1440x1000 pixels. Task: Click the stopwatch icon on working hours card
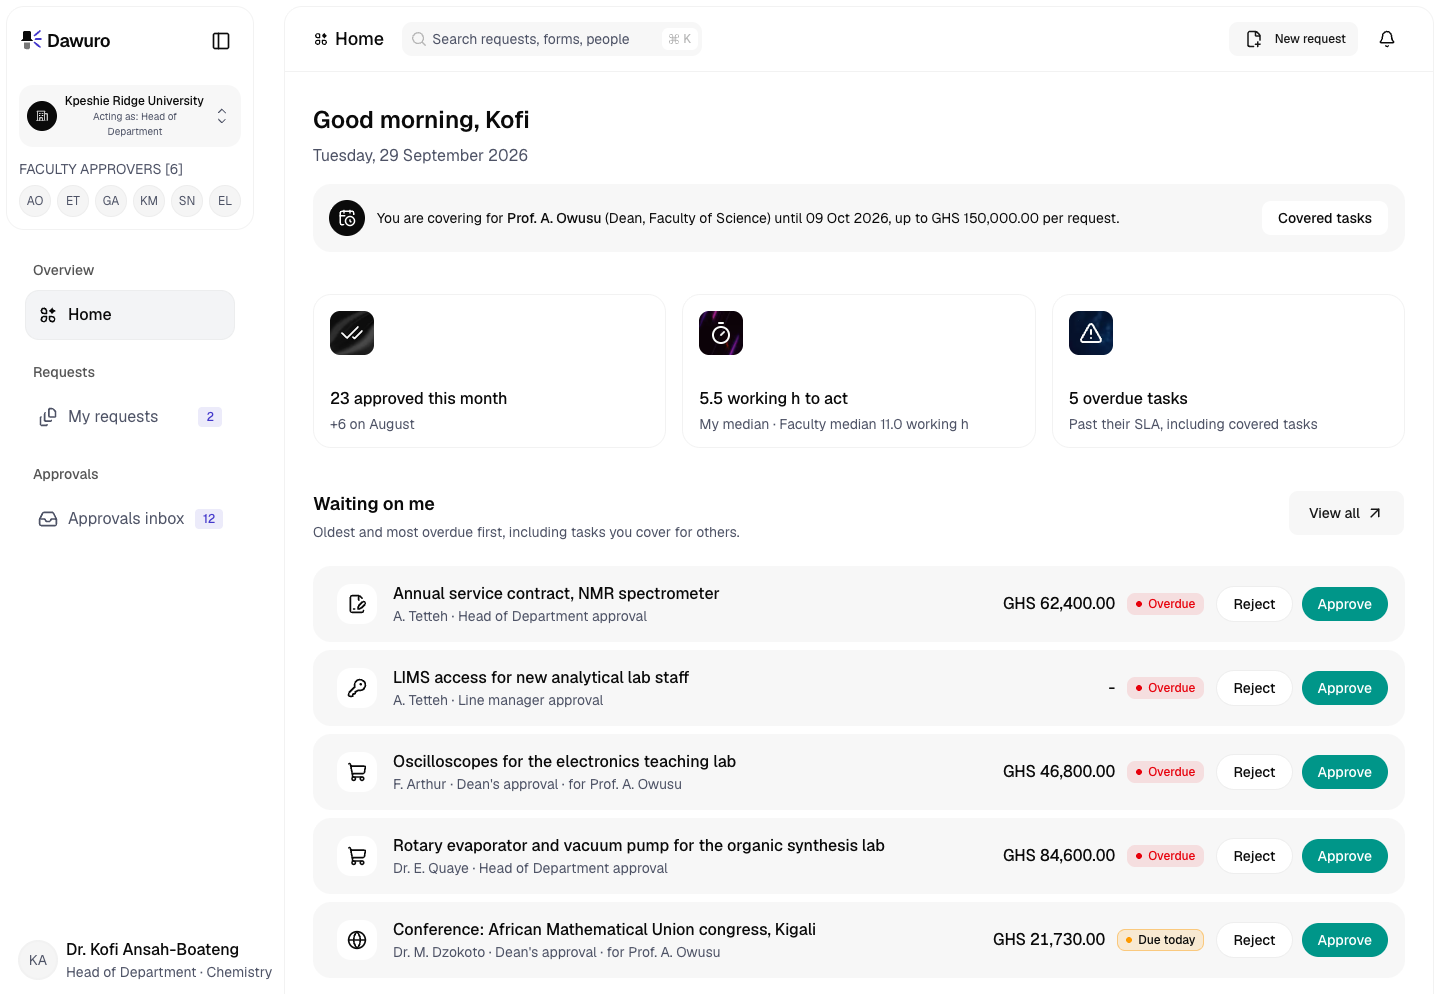[x=721, y=333]
